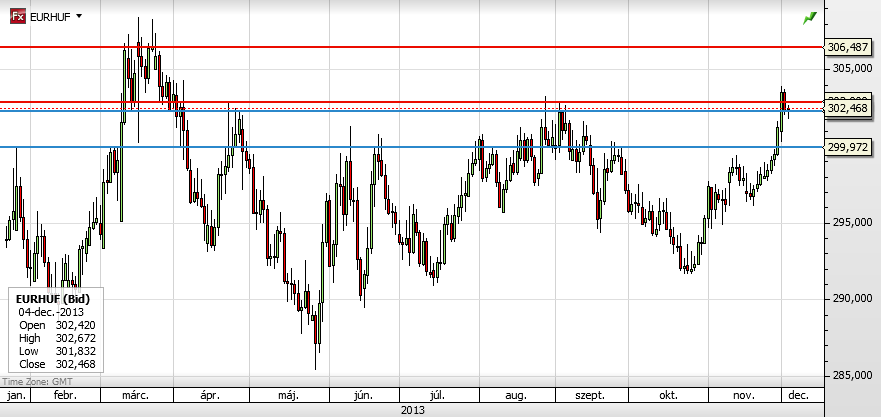
Task: Click the green trend arrow icon
Action: coord(810,18)
